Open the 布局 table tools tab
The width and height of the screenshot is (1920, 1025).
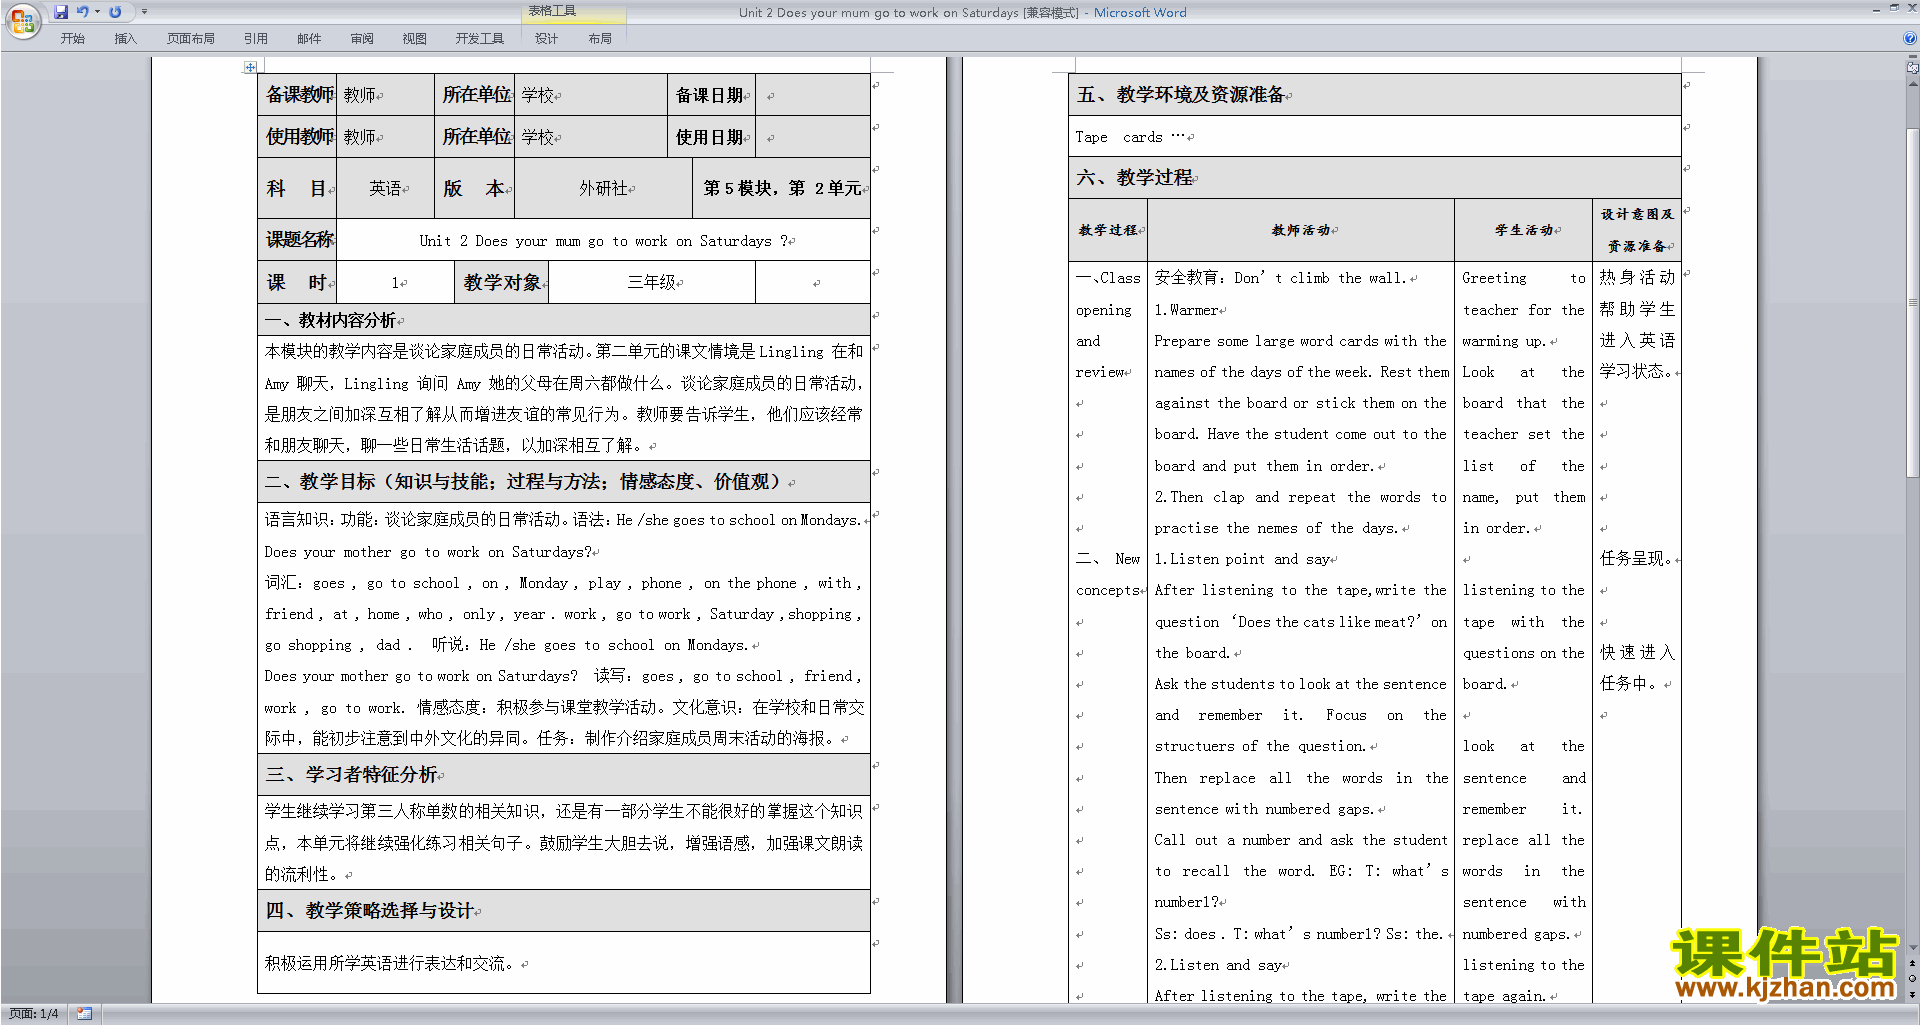click(600, 38)
